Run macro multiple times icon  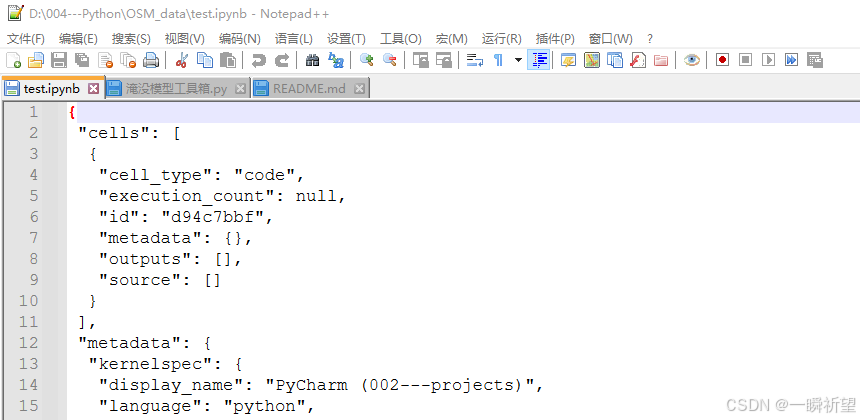pyautogui.click(x=791, y=60)
